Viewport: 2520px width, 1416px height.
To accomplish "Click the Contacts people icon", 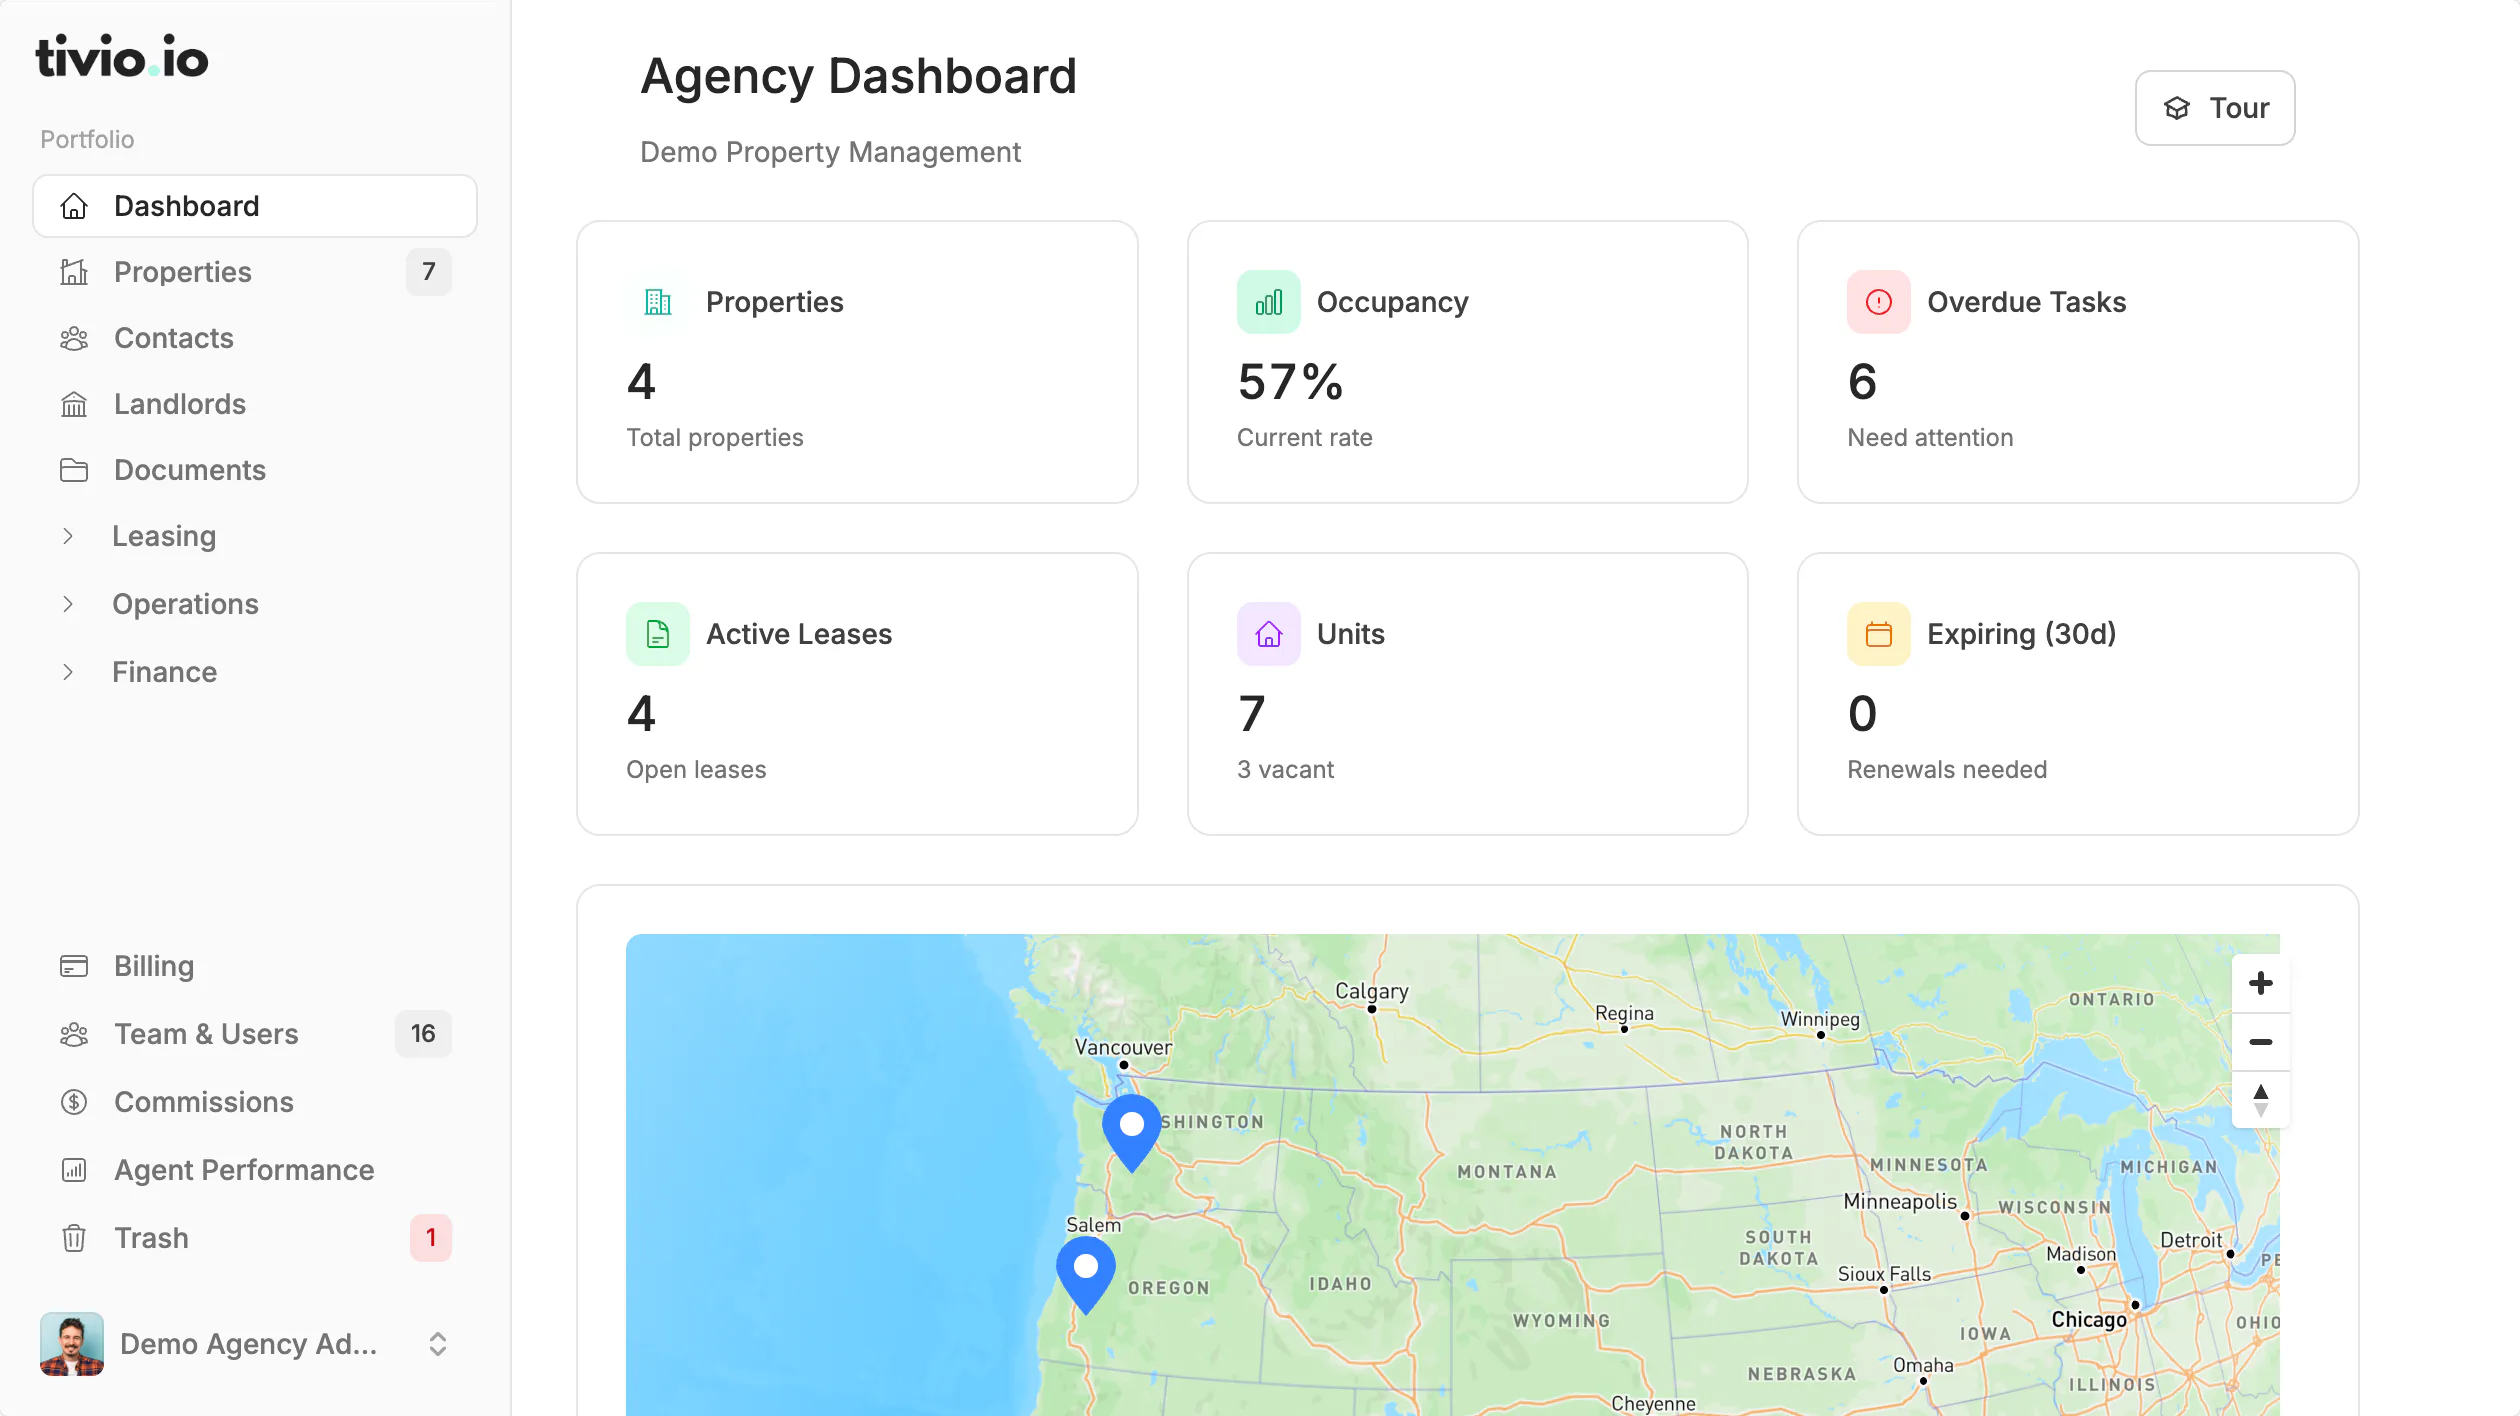I will pos(74,338).
